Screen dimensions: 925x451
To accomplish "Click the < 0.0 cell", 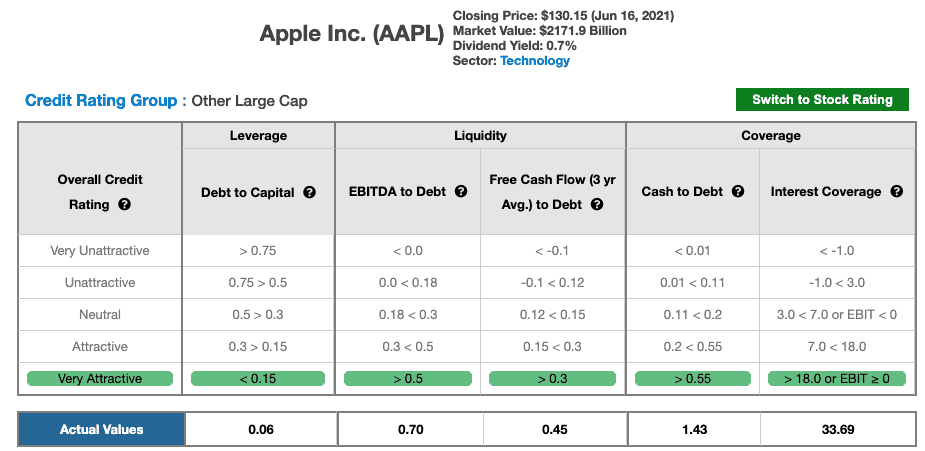I will [x=408, y=251].
